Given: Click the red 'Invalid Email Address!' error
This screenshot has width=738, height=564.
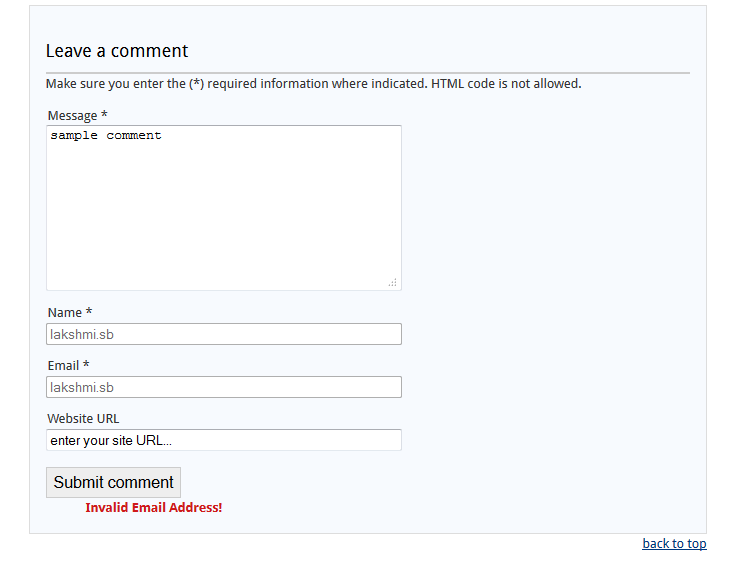Looking at the screenshot, I should coord(154,508).
